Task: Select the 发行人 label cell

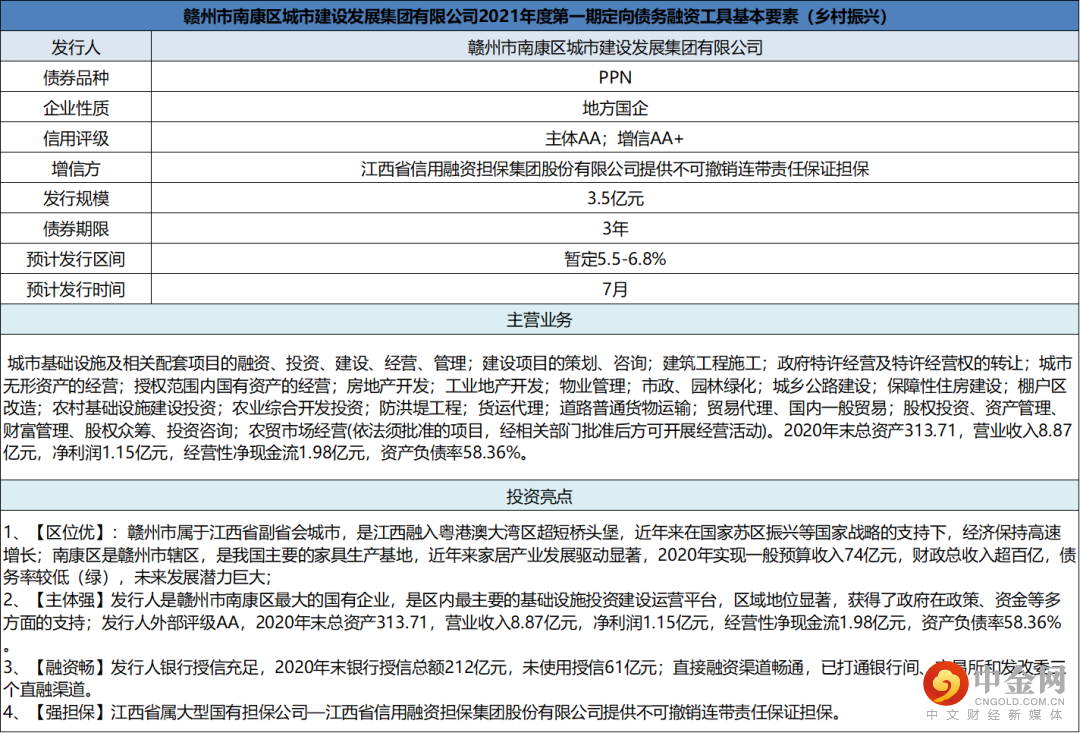Action: pyautogui.click(x=76, y=47)
